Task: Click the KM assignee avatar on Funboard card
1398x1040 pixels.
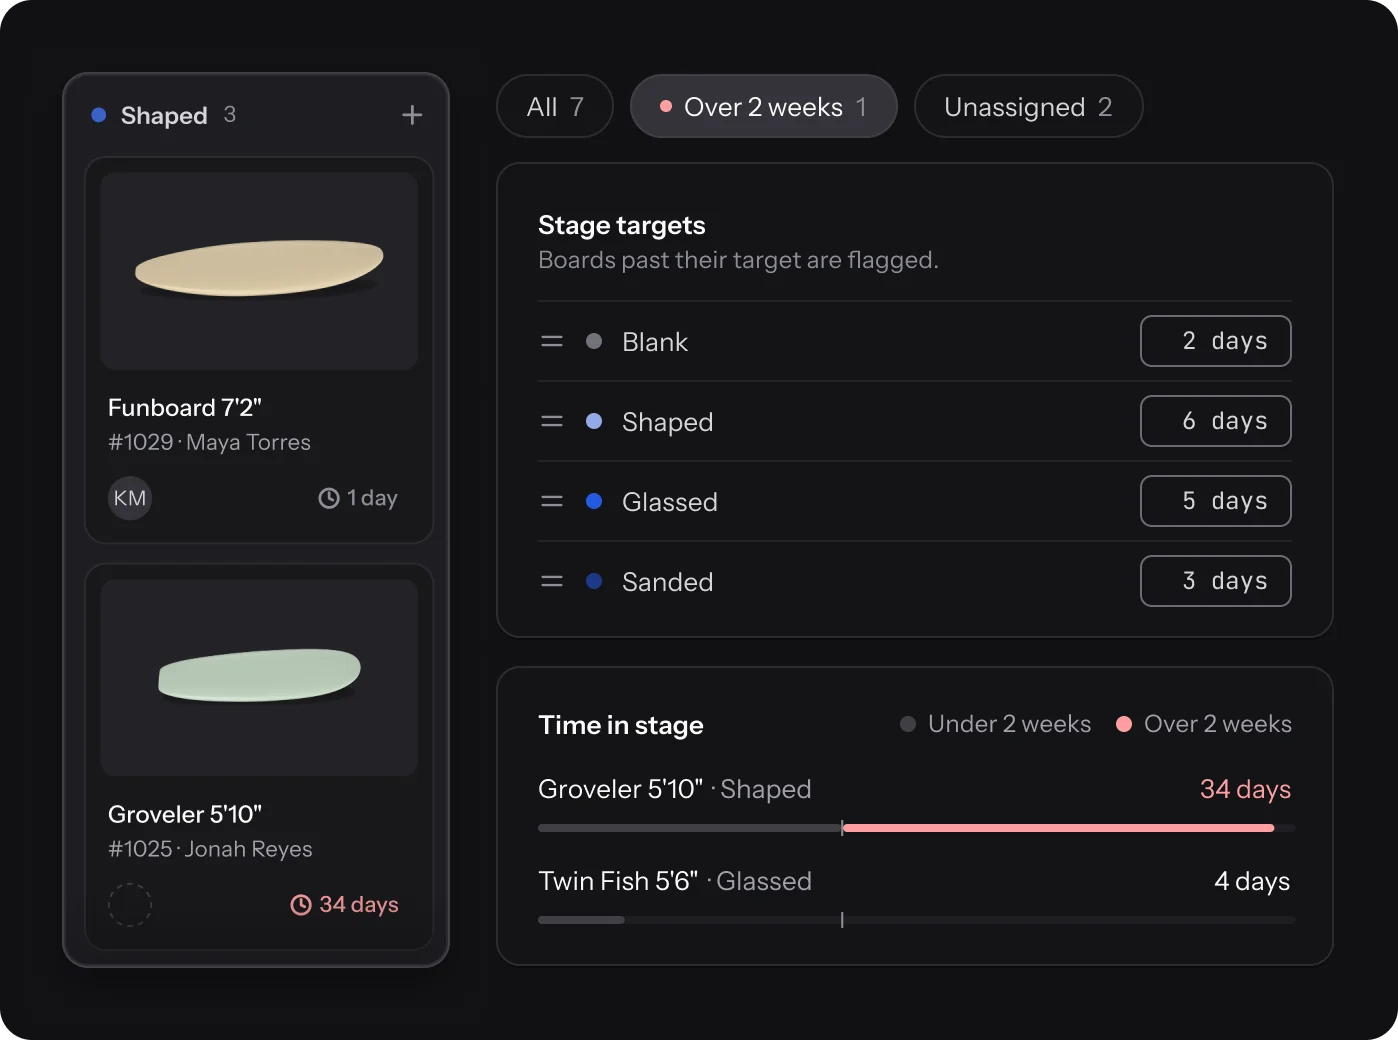Action: point(130,498)
